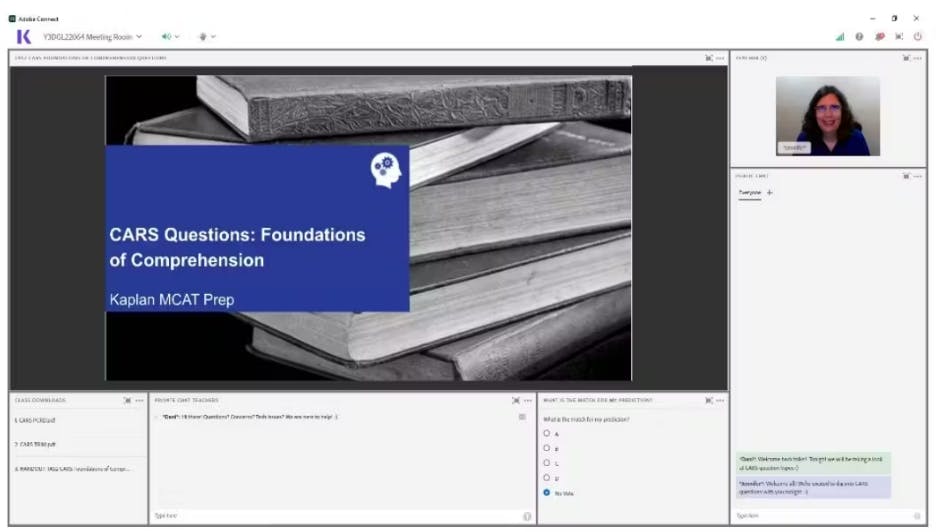Click the CARS Questions presentation slide
936x532 pixels.
tap(368, 227)
